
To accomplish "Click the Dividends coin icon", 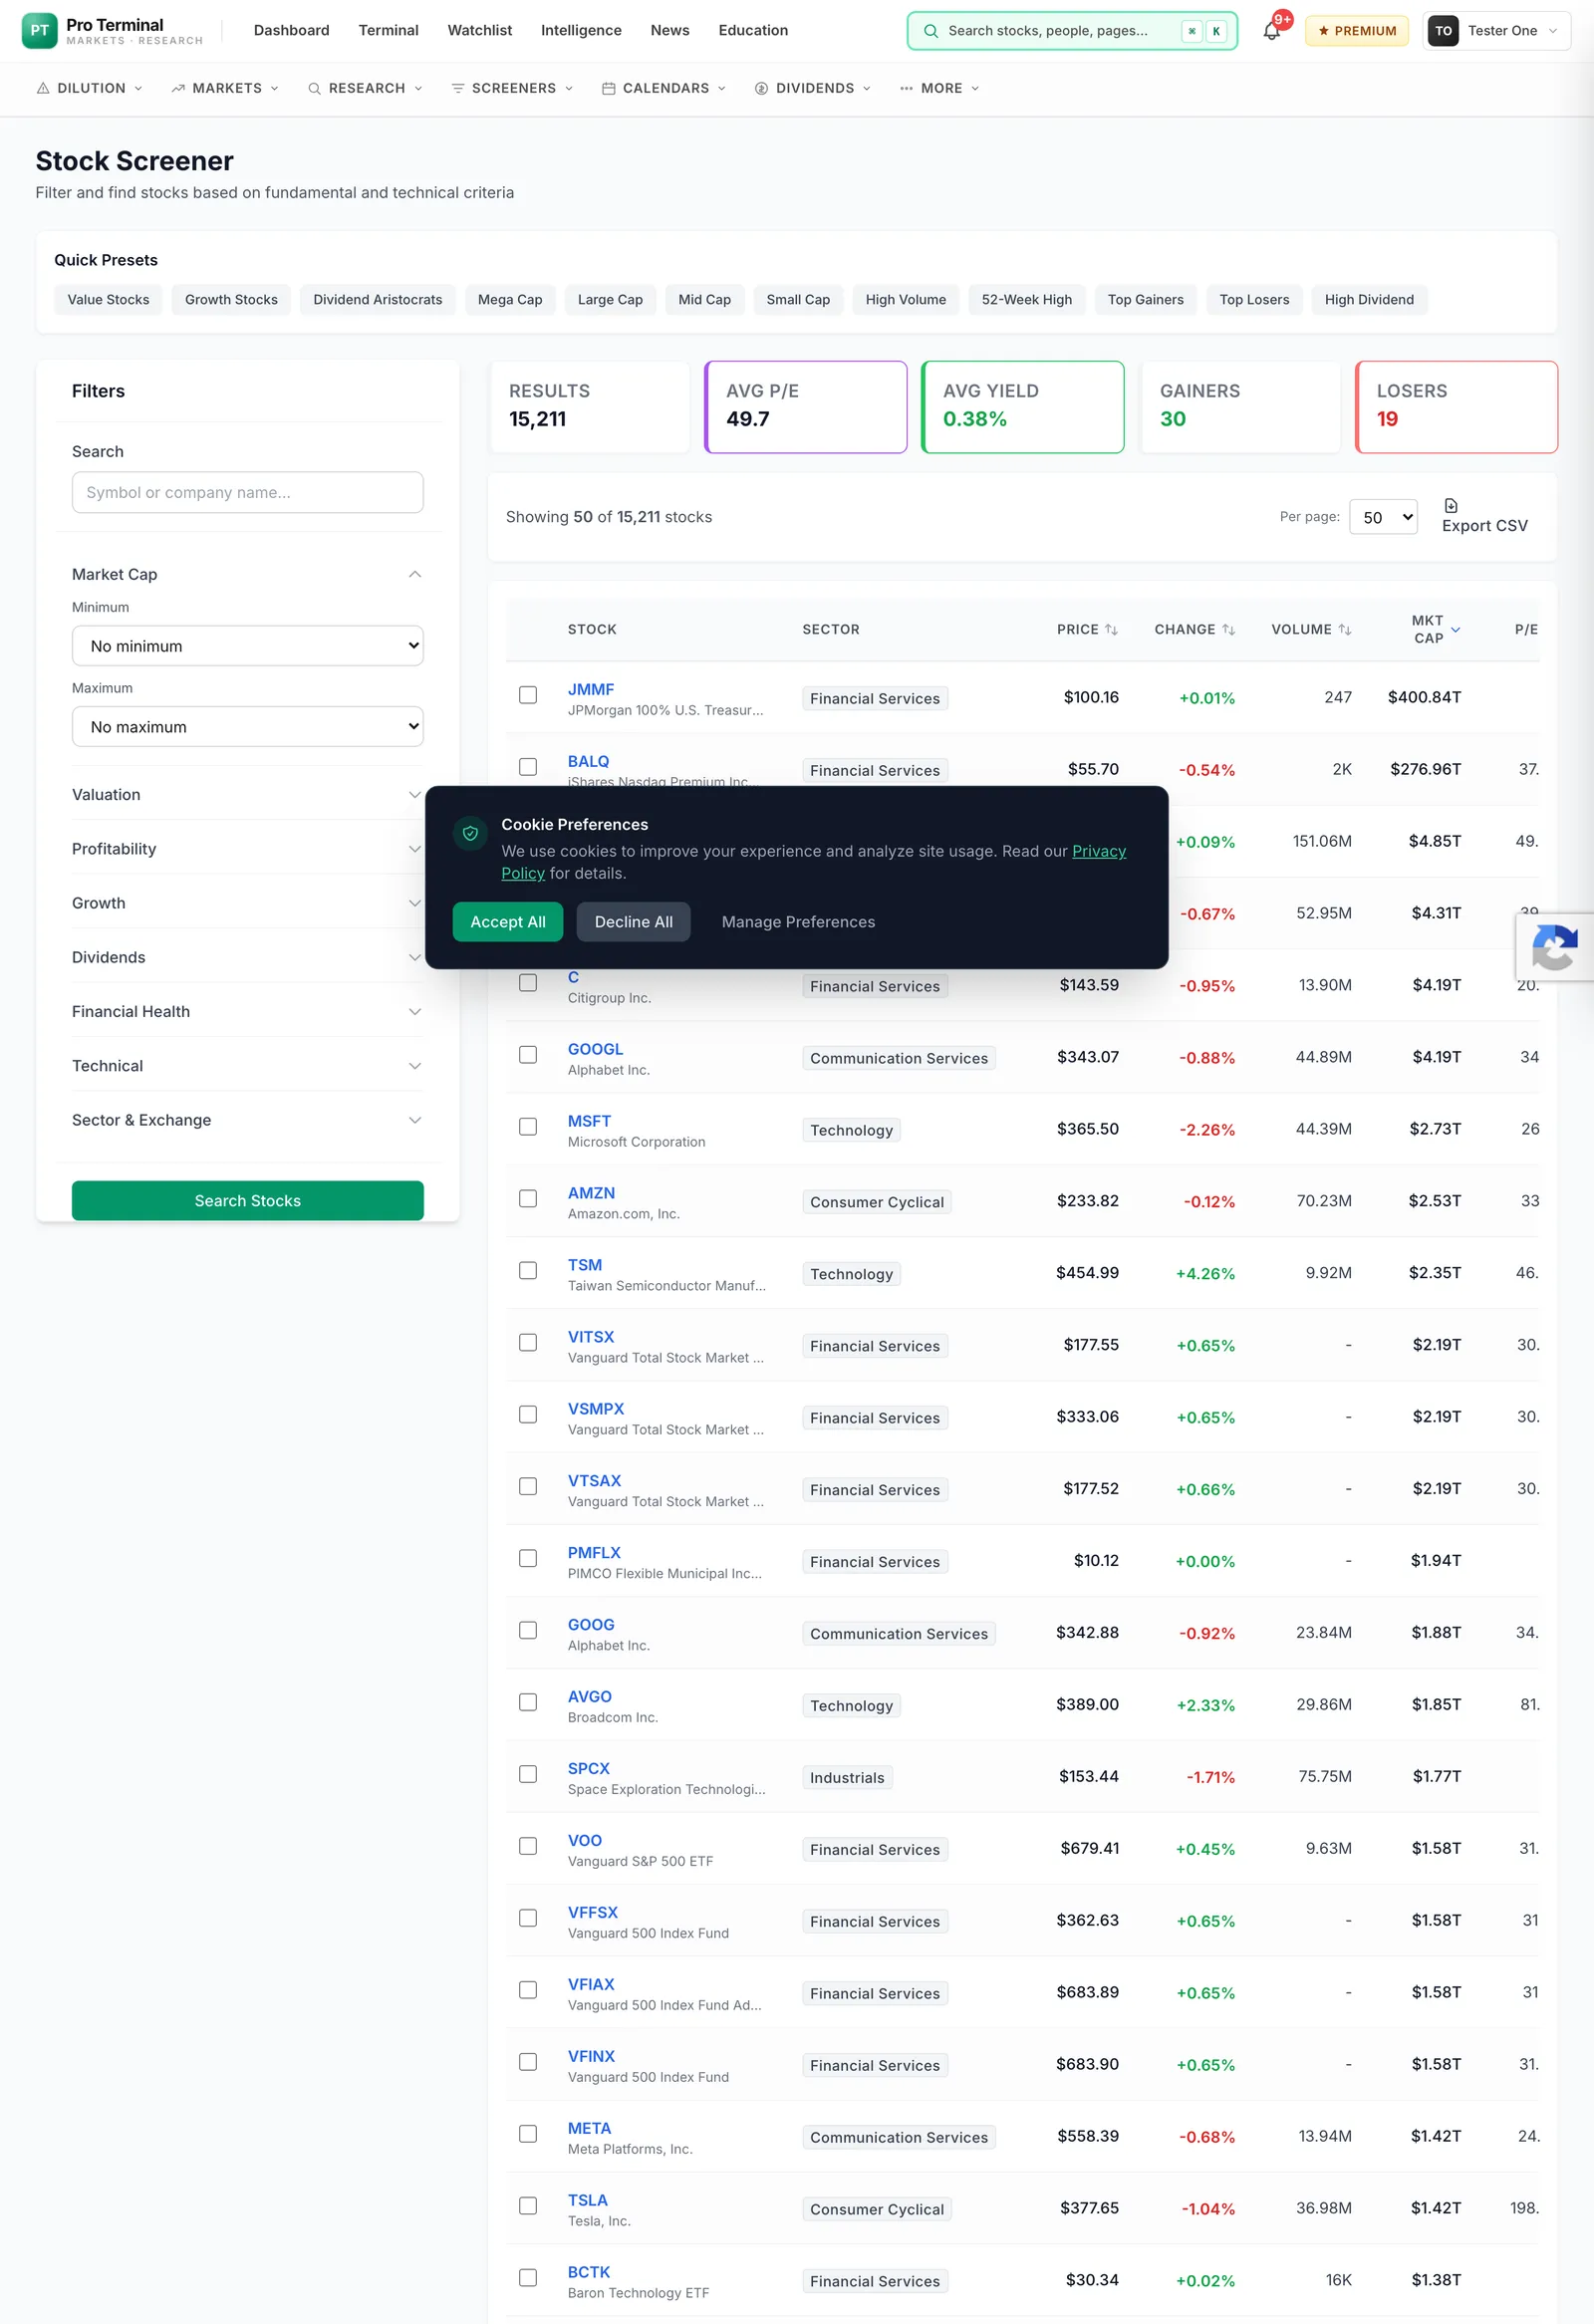I will coord(761,88).
